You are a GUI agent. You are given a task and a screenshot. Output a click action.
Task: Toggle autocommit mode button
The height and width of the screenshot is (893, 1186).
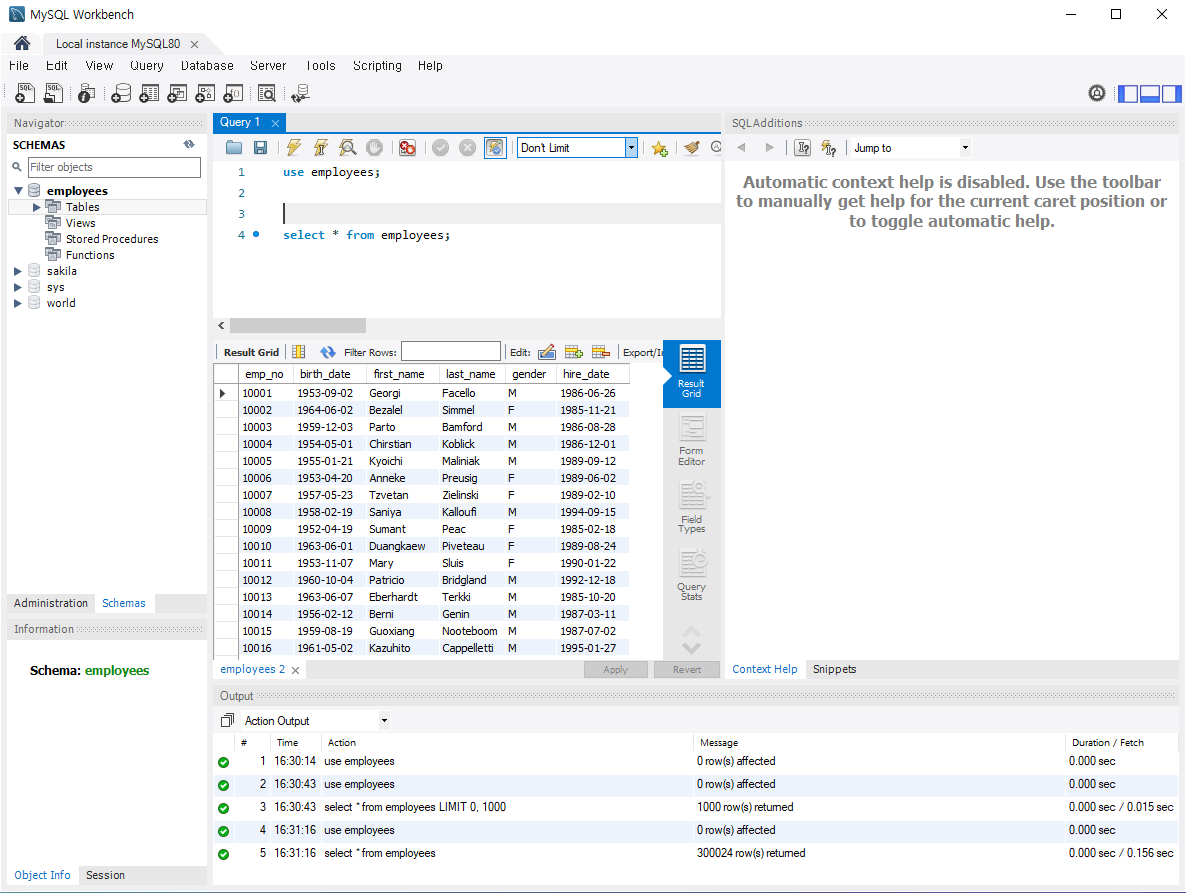(495, 147)
